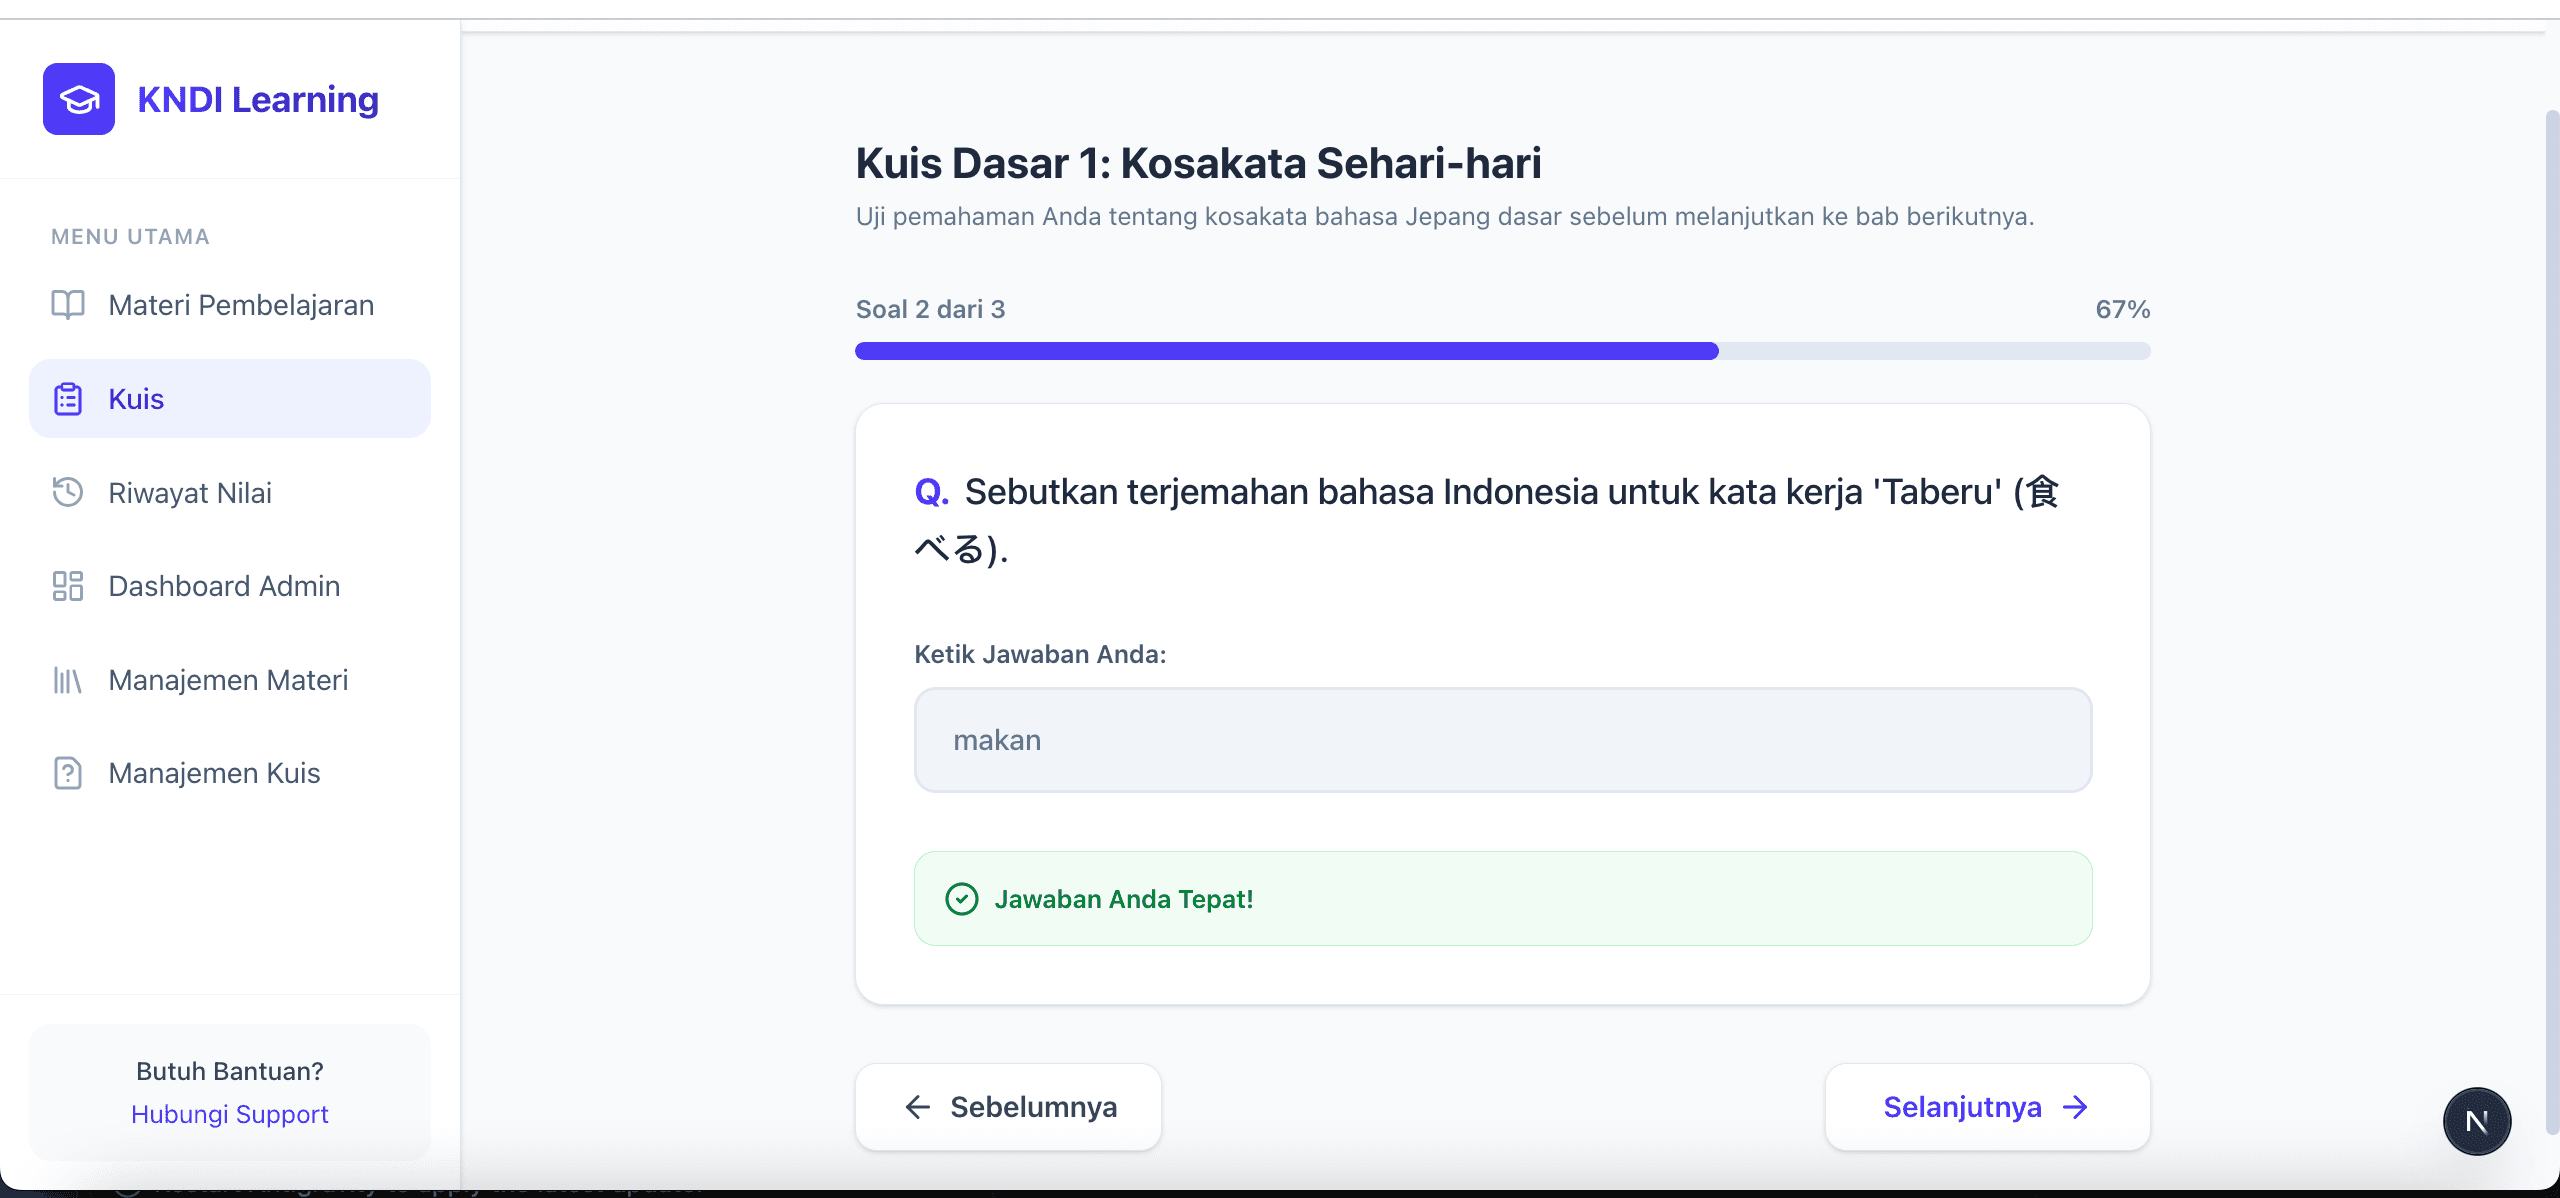The height and width of the screenshot is (1198, 2560).
Task: Click the KNDI Learning title text
Action: point(258,99)
